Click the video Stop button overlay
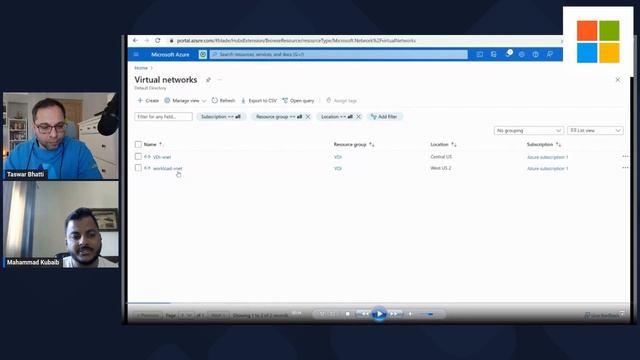 coord(347,314)
